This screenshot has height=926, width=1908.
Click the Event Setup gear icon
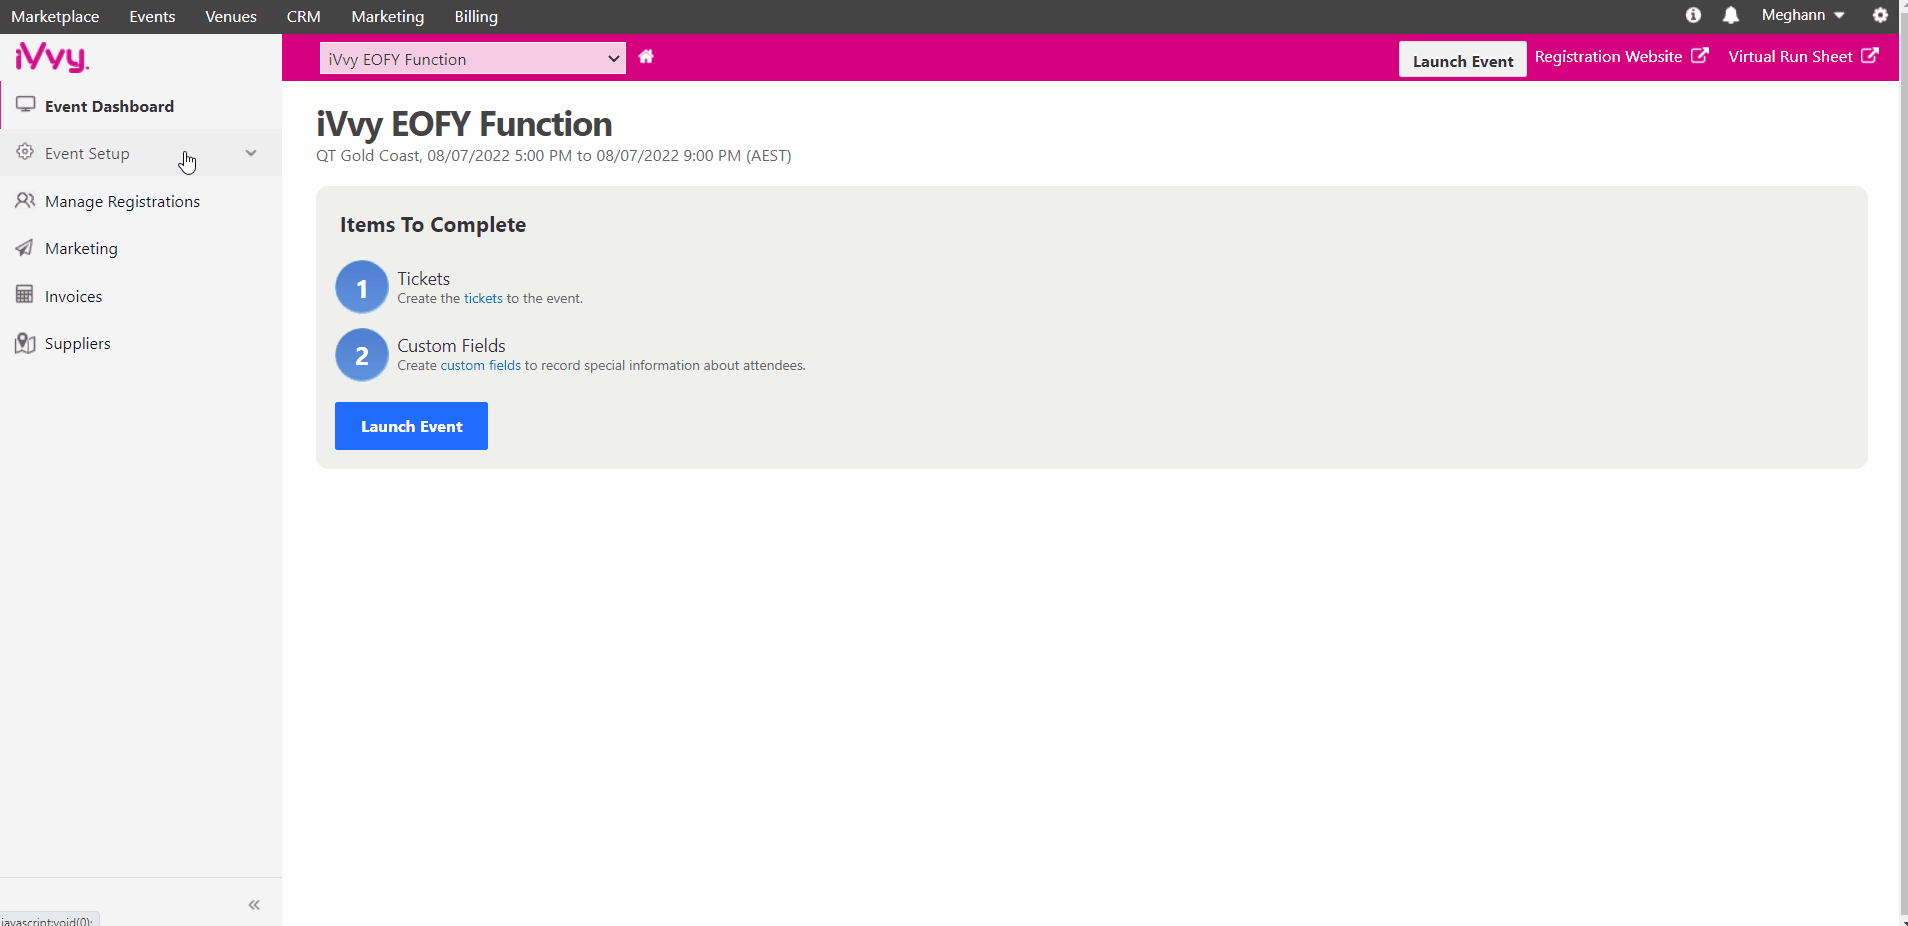click(25, 152)
